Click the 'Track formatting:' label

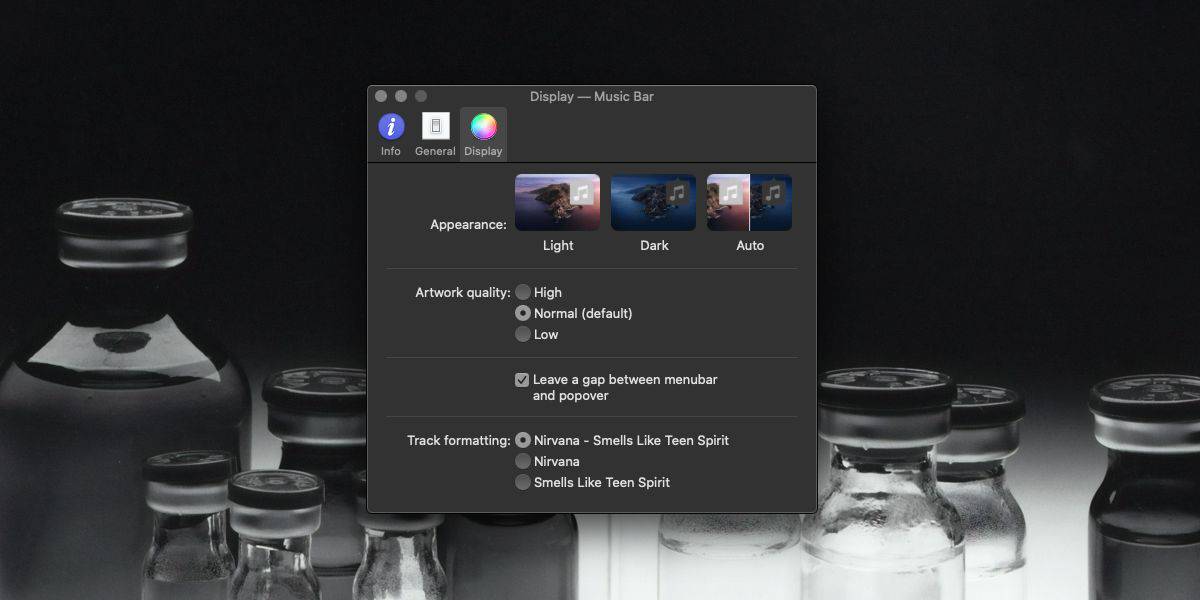click(x=459, y=440)
